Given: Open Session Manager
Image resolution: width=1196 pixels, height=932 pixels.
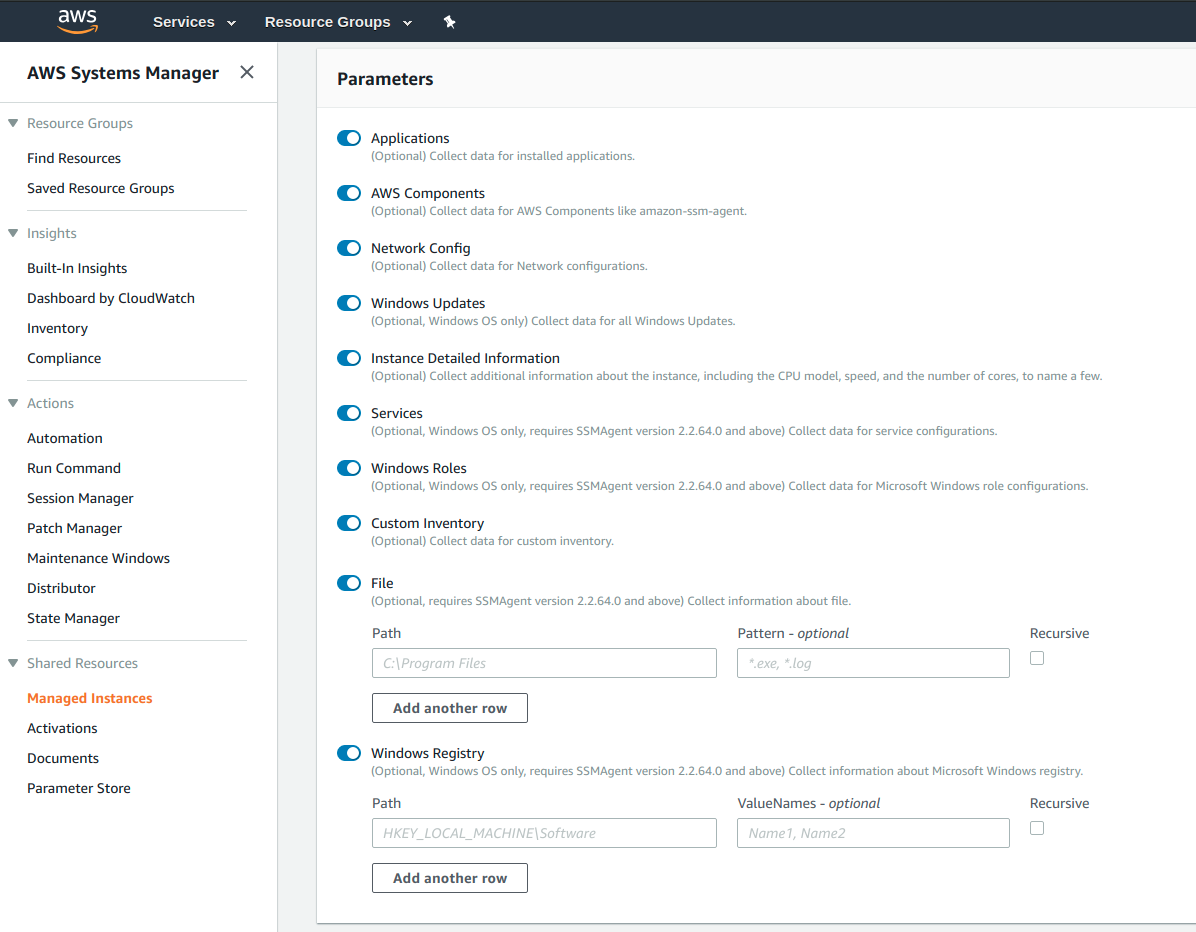Looking at the screenshot, I should [x=80, y=498].
